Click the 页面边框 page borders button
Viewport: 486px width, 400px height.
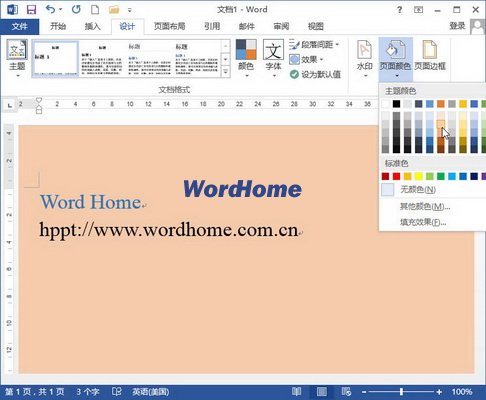[x=430, y=55]
